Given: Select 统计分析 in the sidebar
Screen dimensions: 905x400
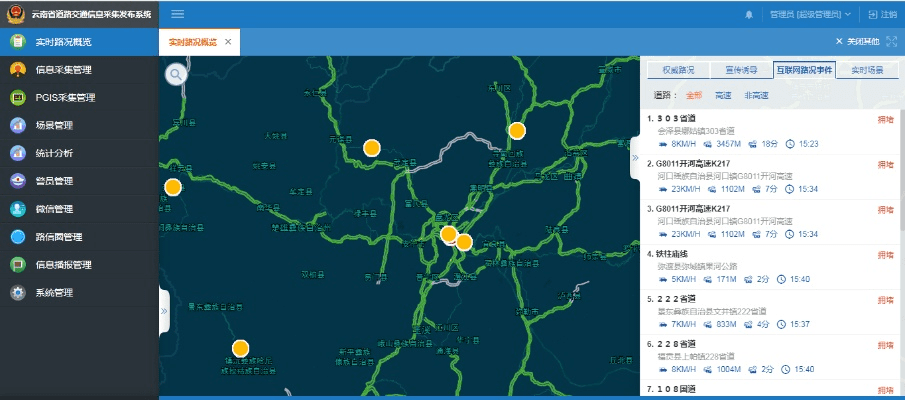Looking at the screenshot, I should pyautogui.click(x=54, y=154).
